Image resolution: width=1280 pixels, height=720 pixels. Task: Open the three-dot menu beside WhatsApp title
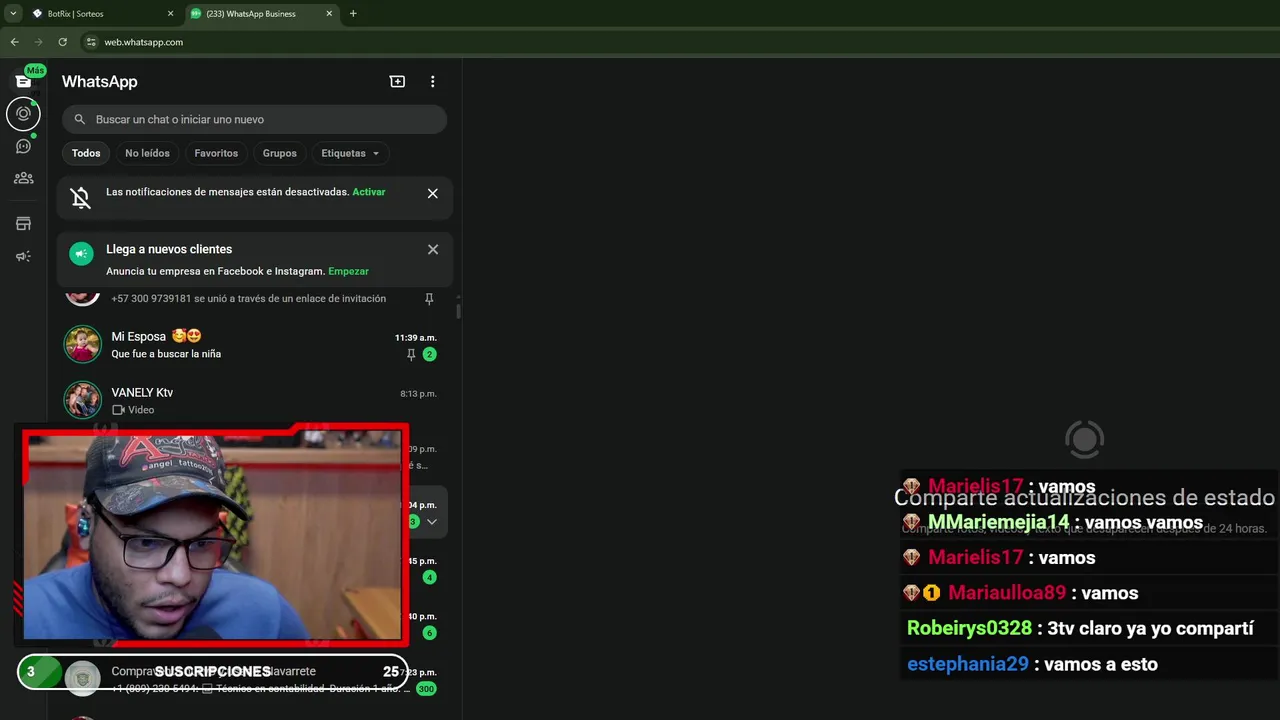tap(432, 81)
